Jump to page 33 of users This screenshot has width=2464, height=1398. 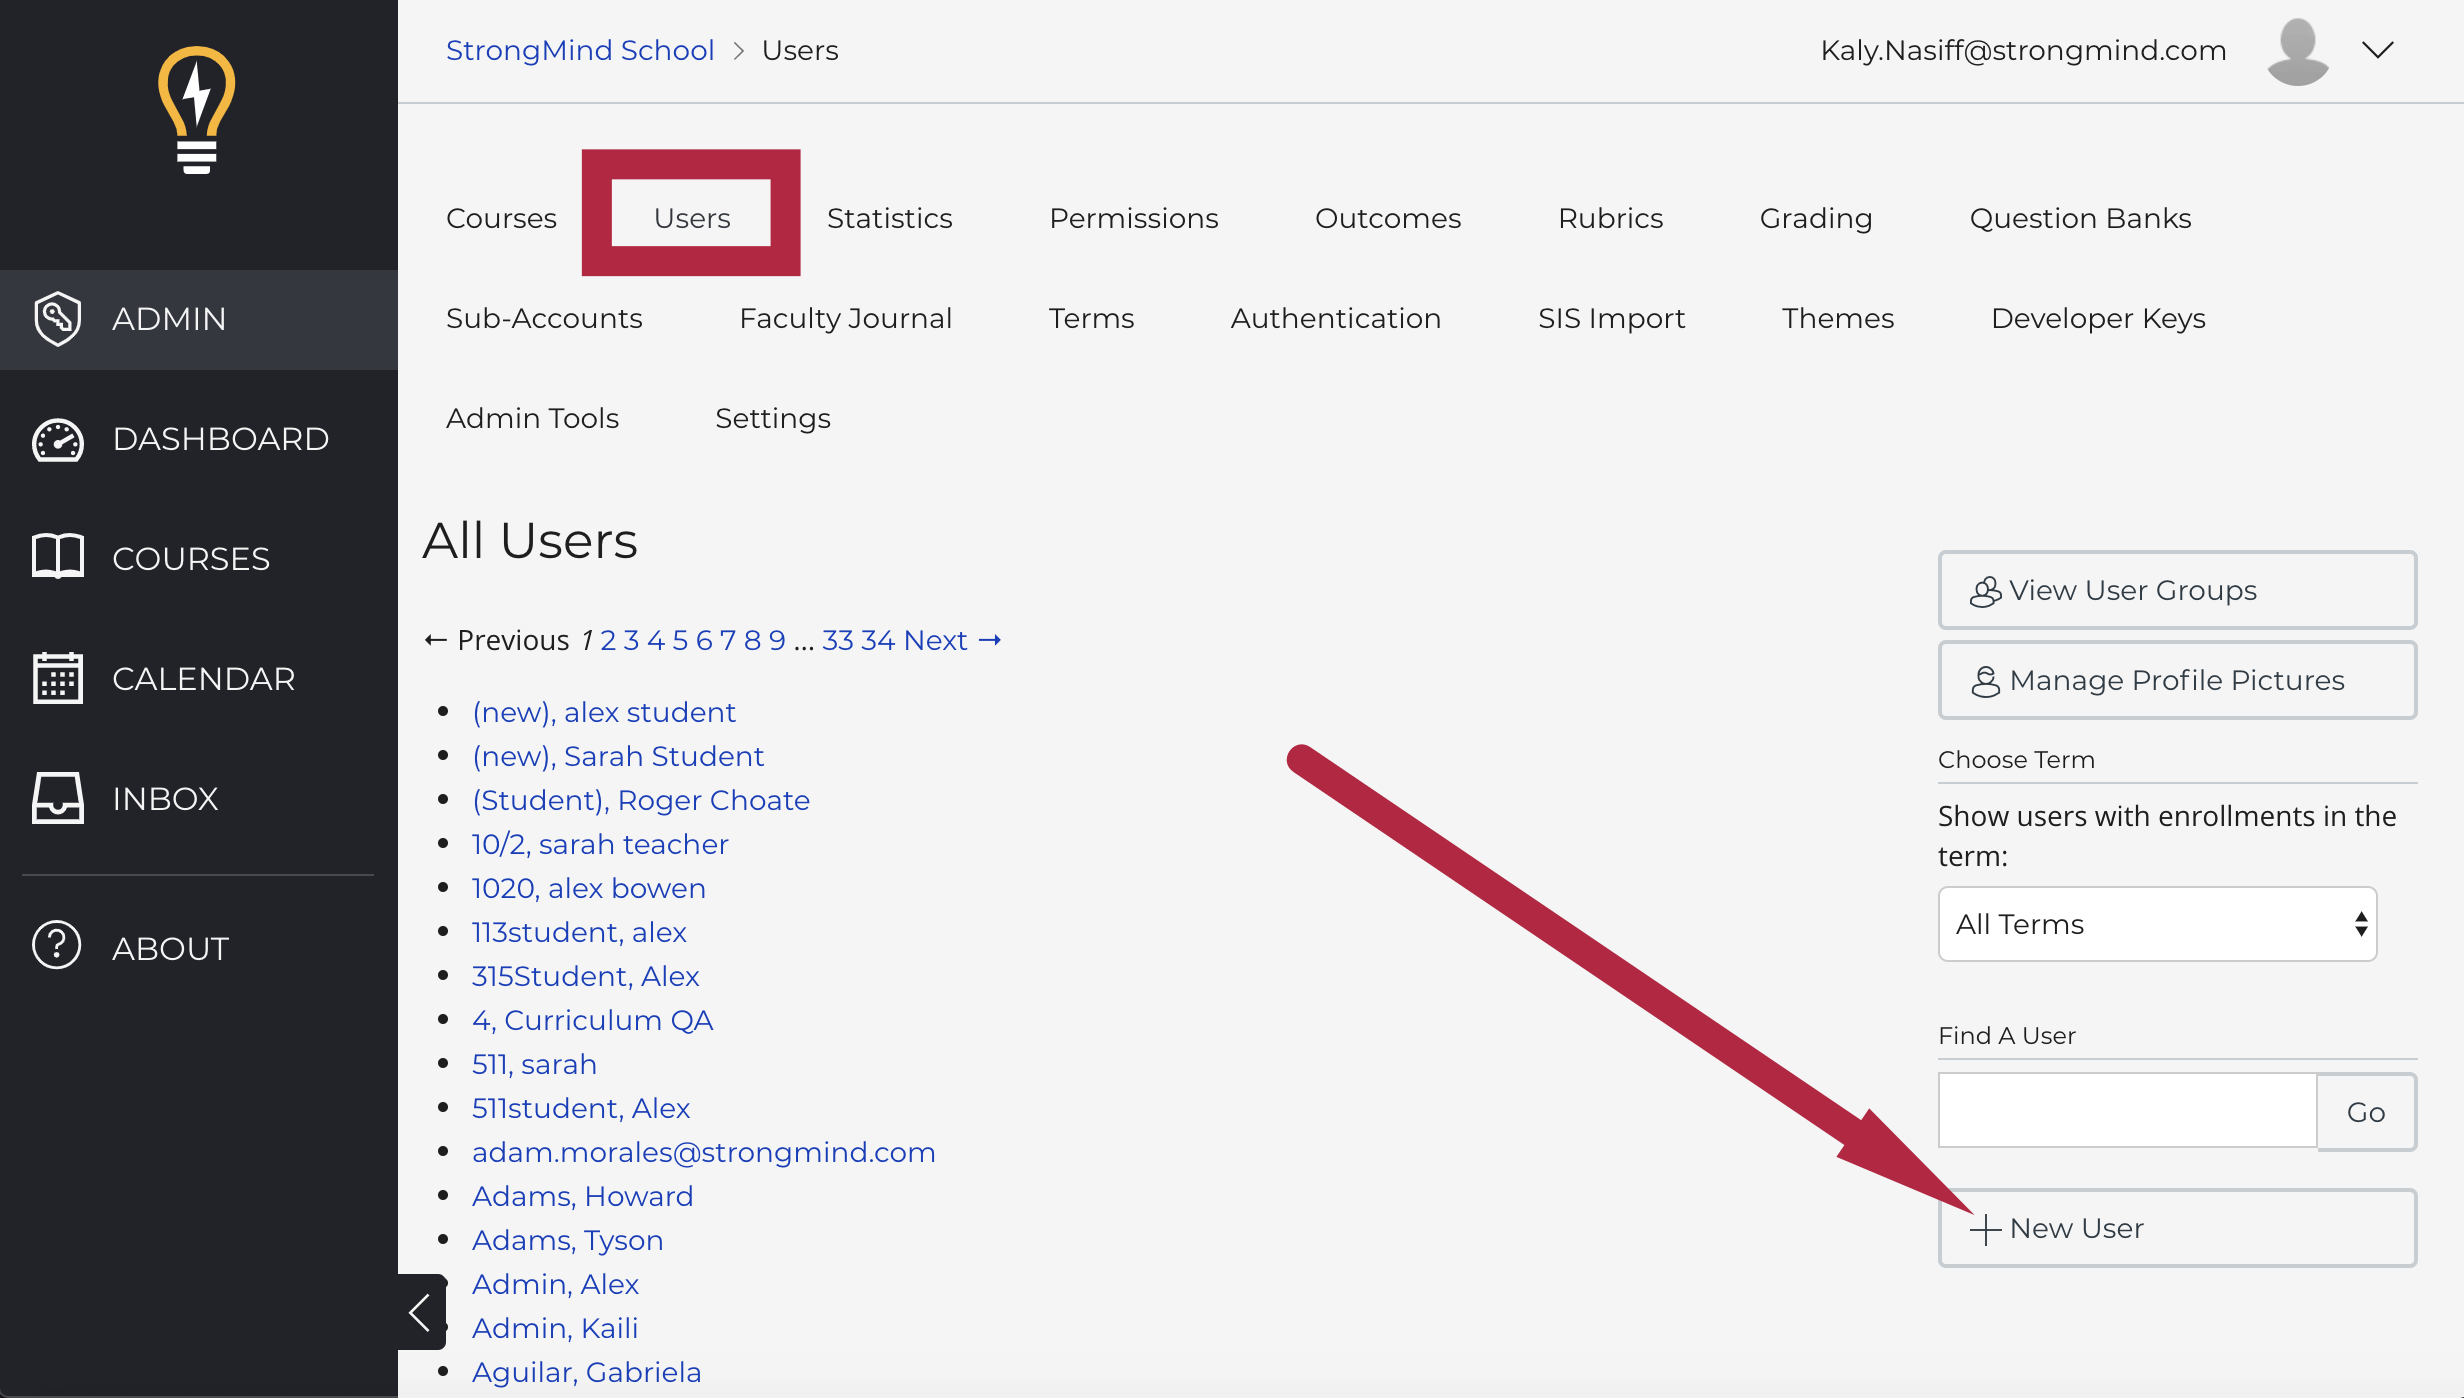838,640
